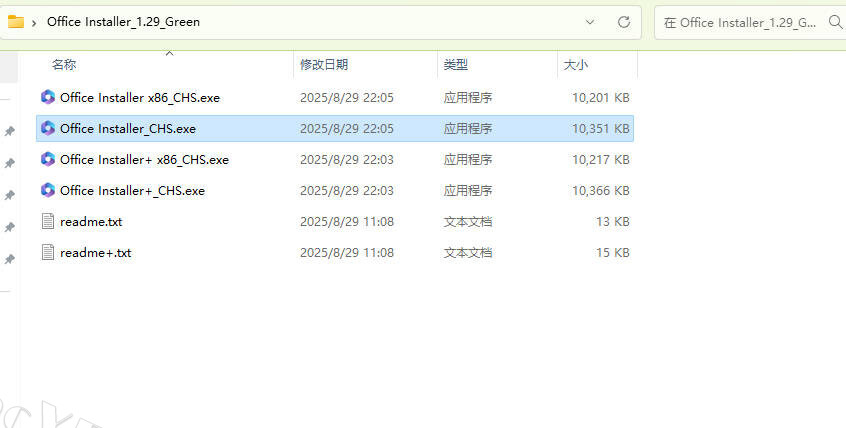Refresh the current folder view
The width and height of the screenshot is (846, 428).
point(624,22)
